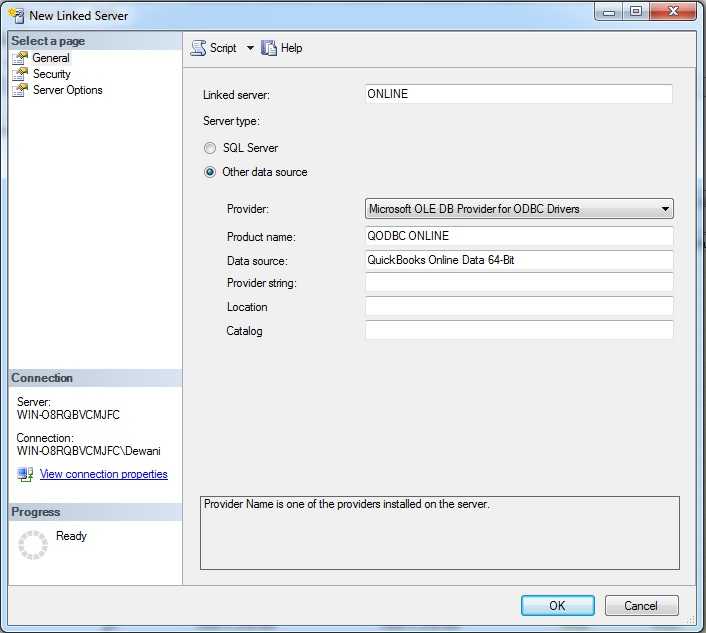706x633 pixels.
Task: Open the Provider dropdown list
Action: [664, 209]
